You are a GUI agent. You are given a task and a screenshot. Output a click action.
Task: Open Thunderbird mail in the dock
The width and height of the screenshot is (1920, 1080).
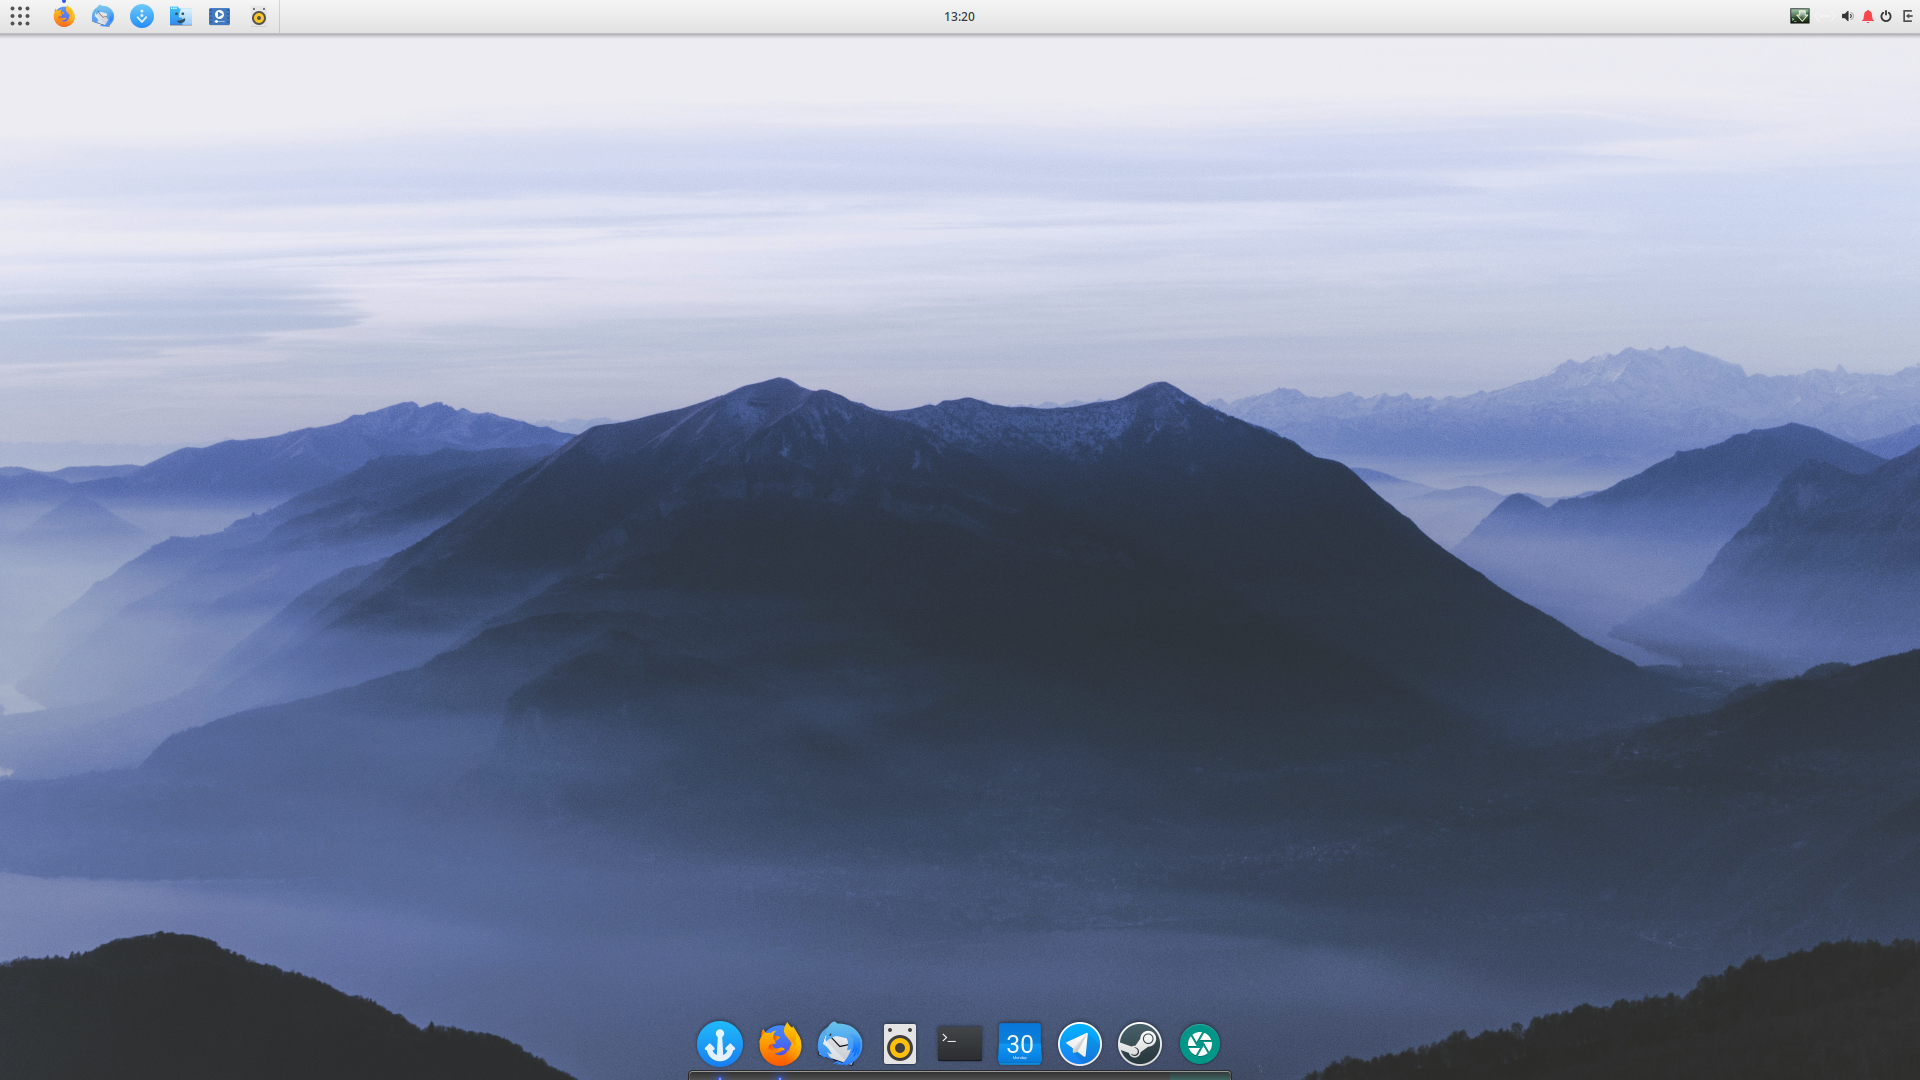click(x=840, y=1044)
